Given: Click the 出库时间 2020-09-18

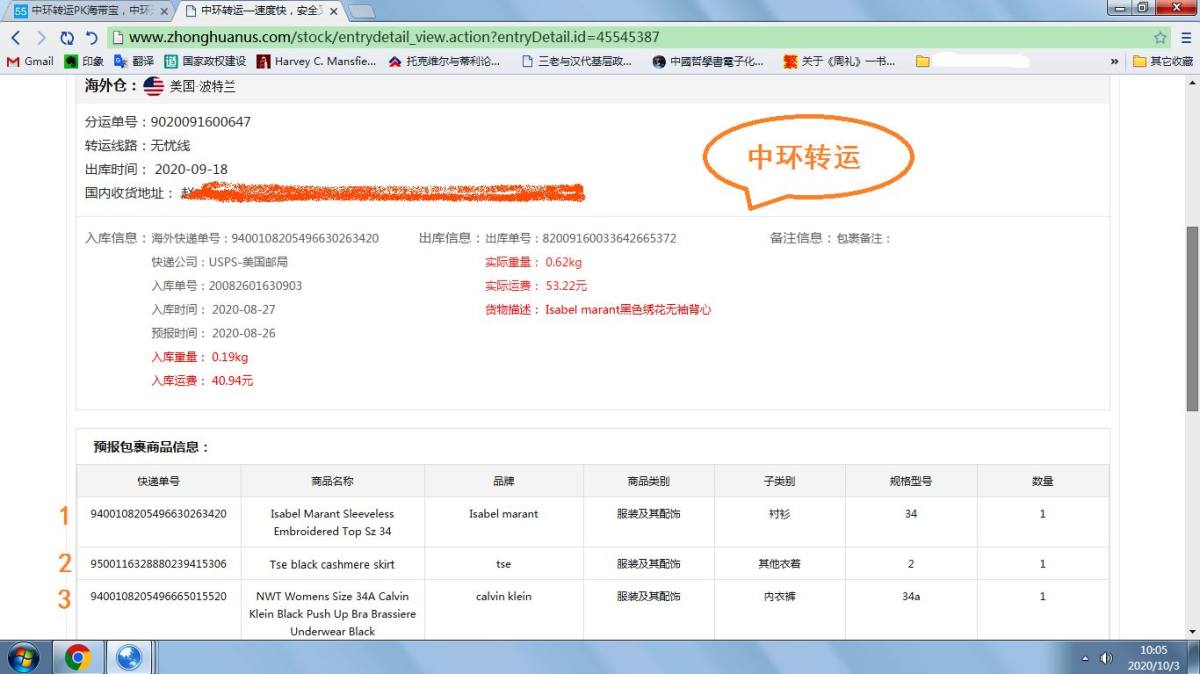Looking at the screenshot, I should pos(156,169).
